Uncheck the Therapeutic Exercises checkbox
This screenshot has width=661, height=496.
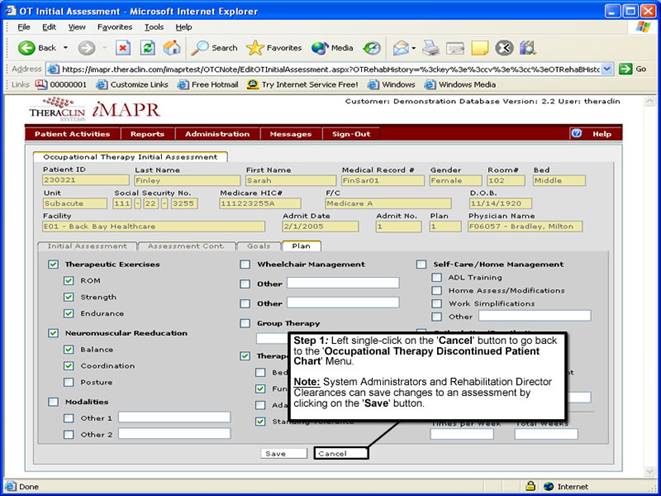pos(53,264)
